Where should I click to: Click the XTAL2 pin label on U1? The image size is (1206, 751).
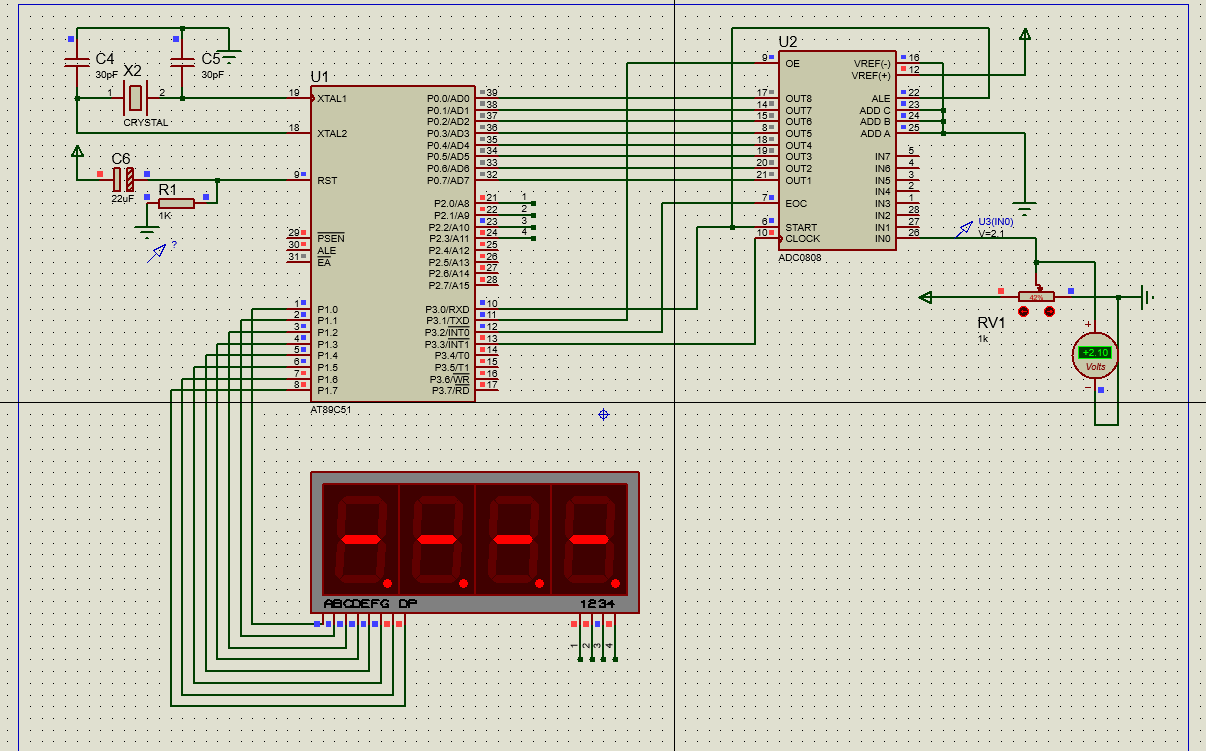click(332, 133)
